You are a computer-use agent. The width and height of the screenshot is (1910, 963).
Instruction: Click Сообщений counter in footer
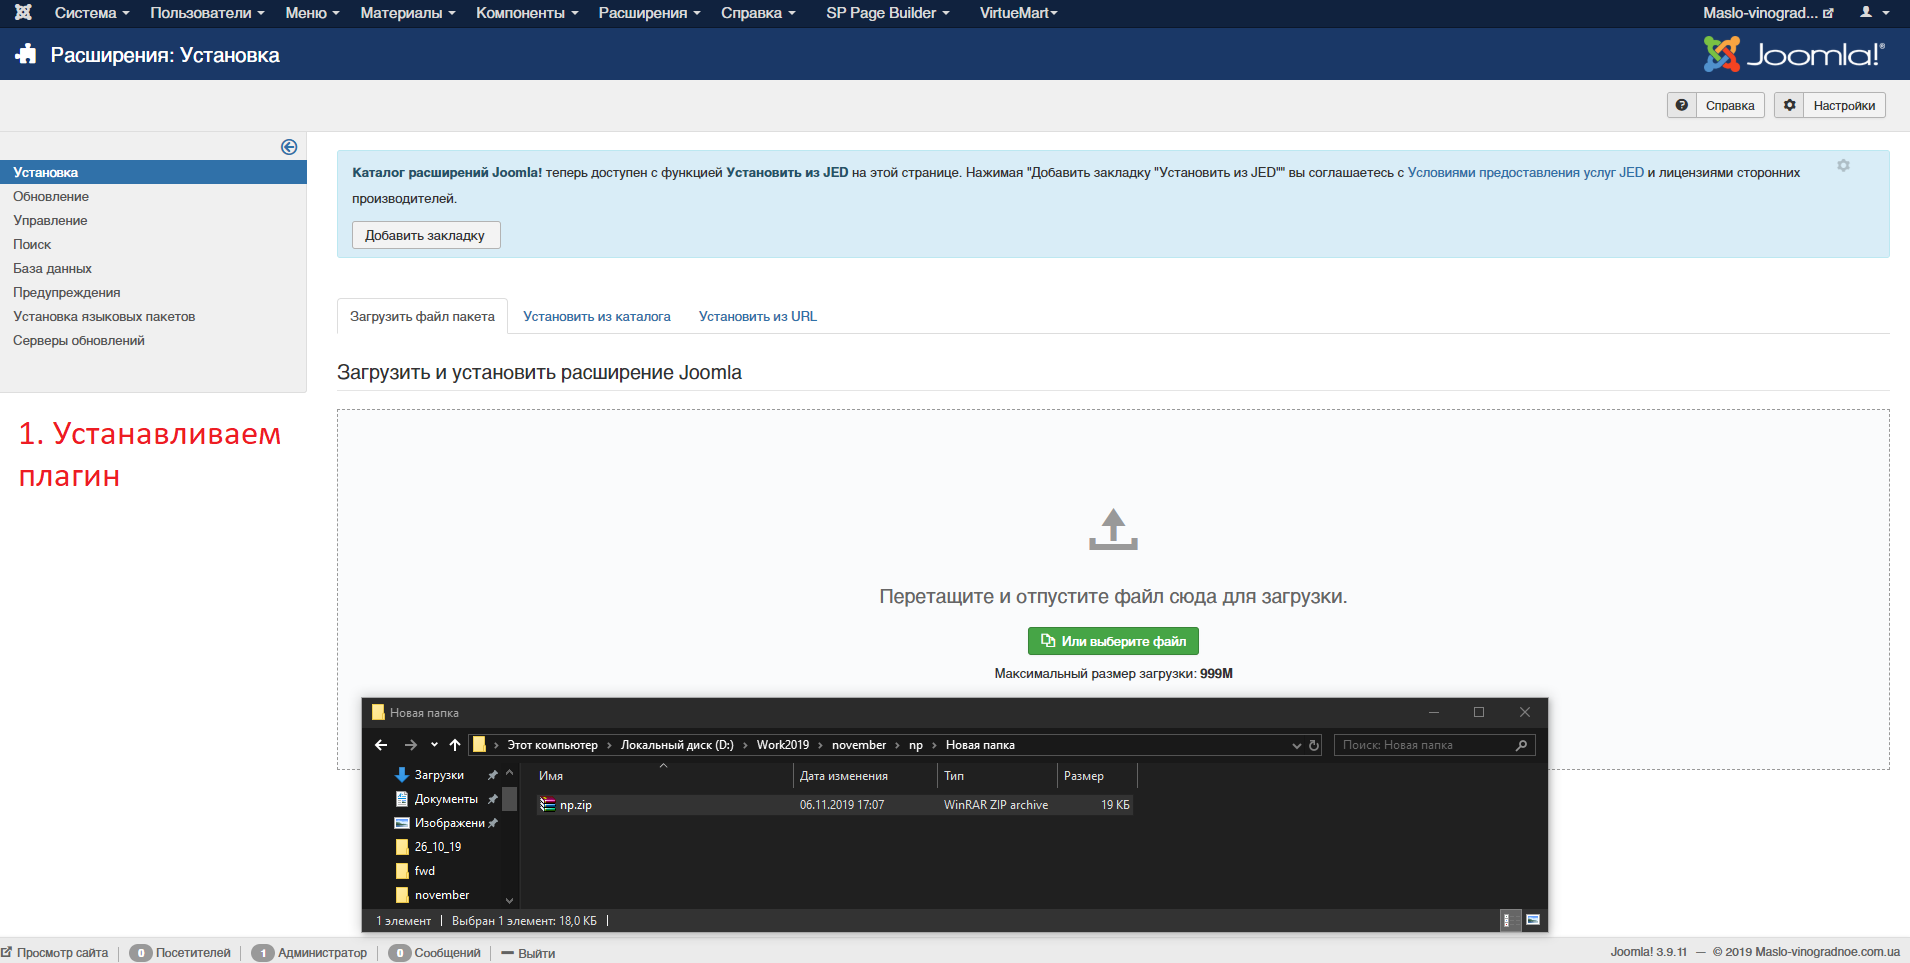tap(435, 953)
